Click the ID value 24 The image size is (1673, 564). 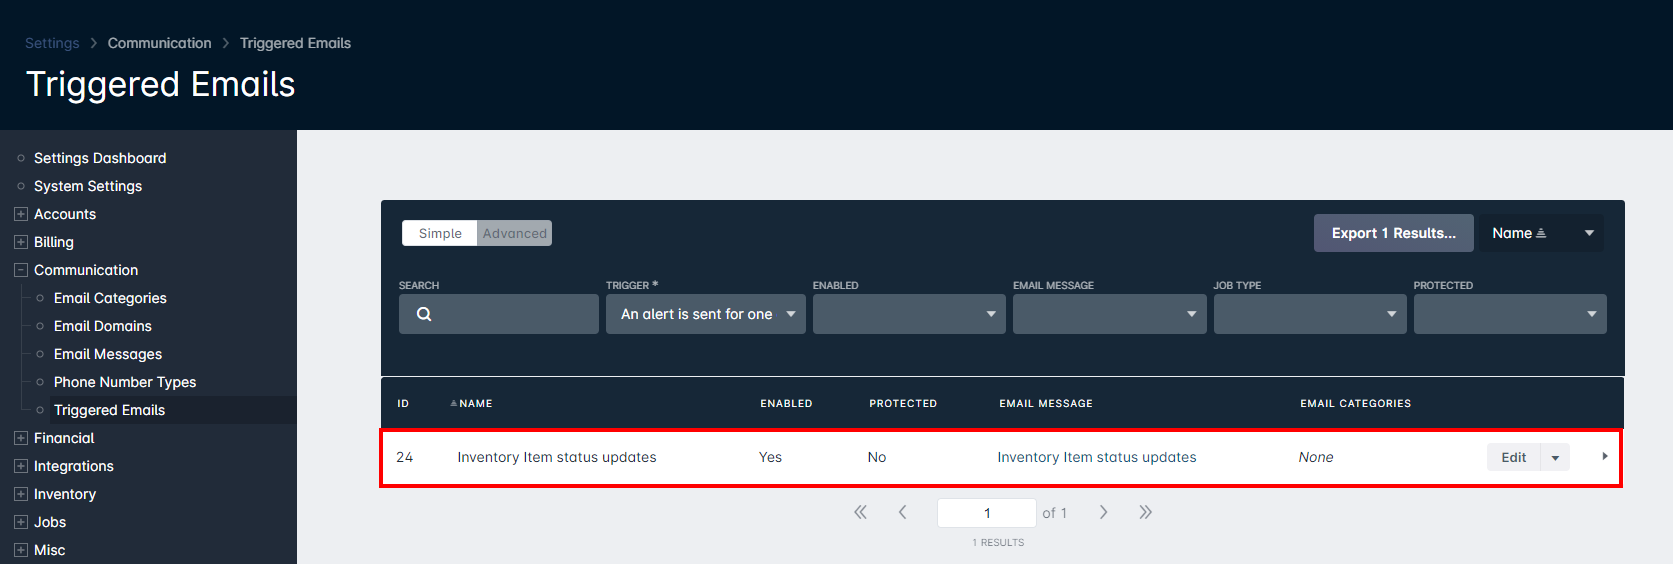[405, 457]
